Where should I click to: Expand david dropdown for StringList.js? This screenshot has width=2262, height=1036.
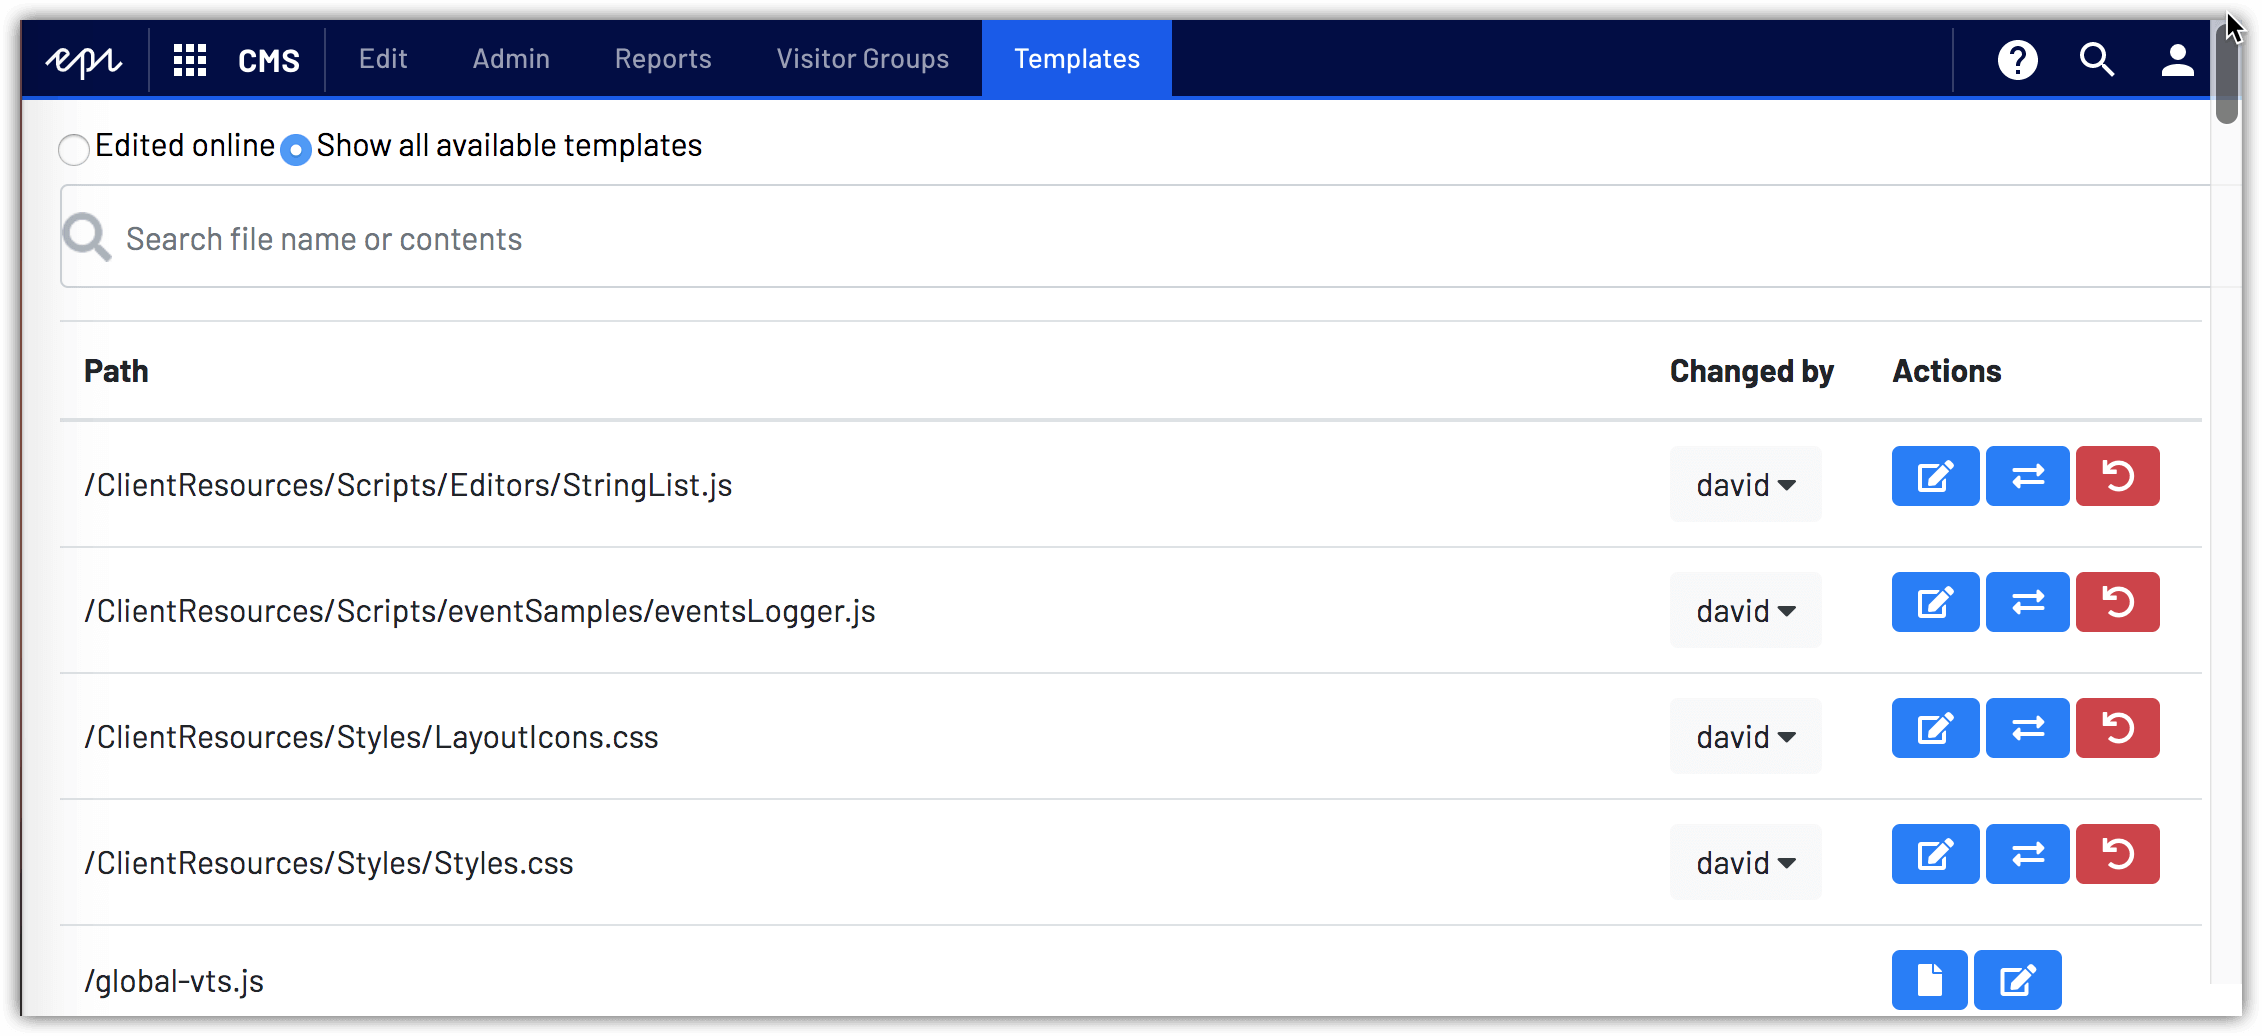(x=1745, y=485)
